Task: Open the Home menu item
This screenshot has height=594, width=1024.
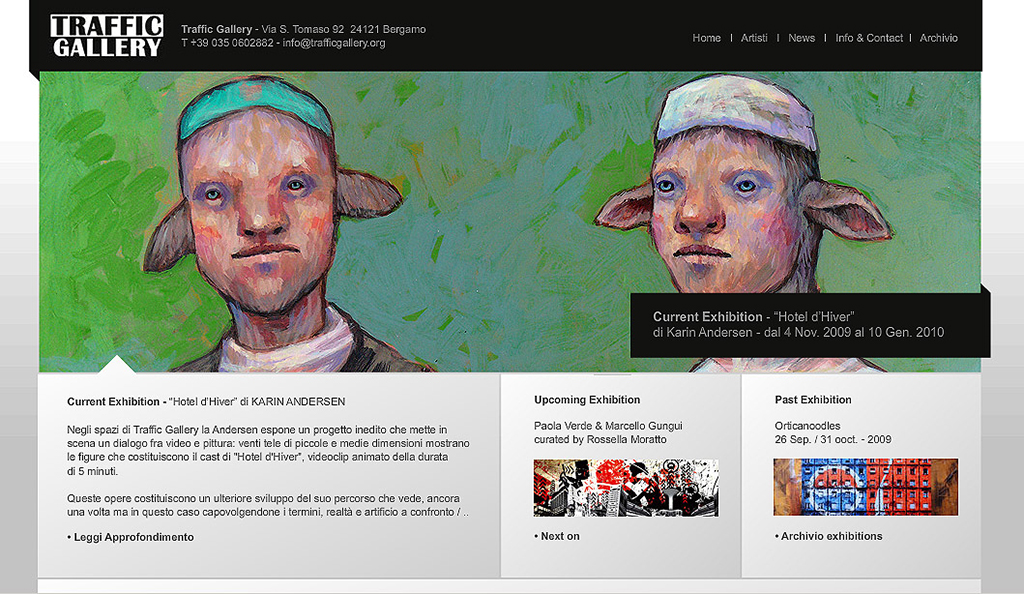Action: pyautogui.click(x=706, y=38)
